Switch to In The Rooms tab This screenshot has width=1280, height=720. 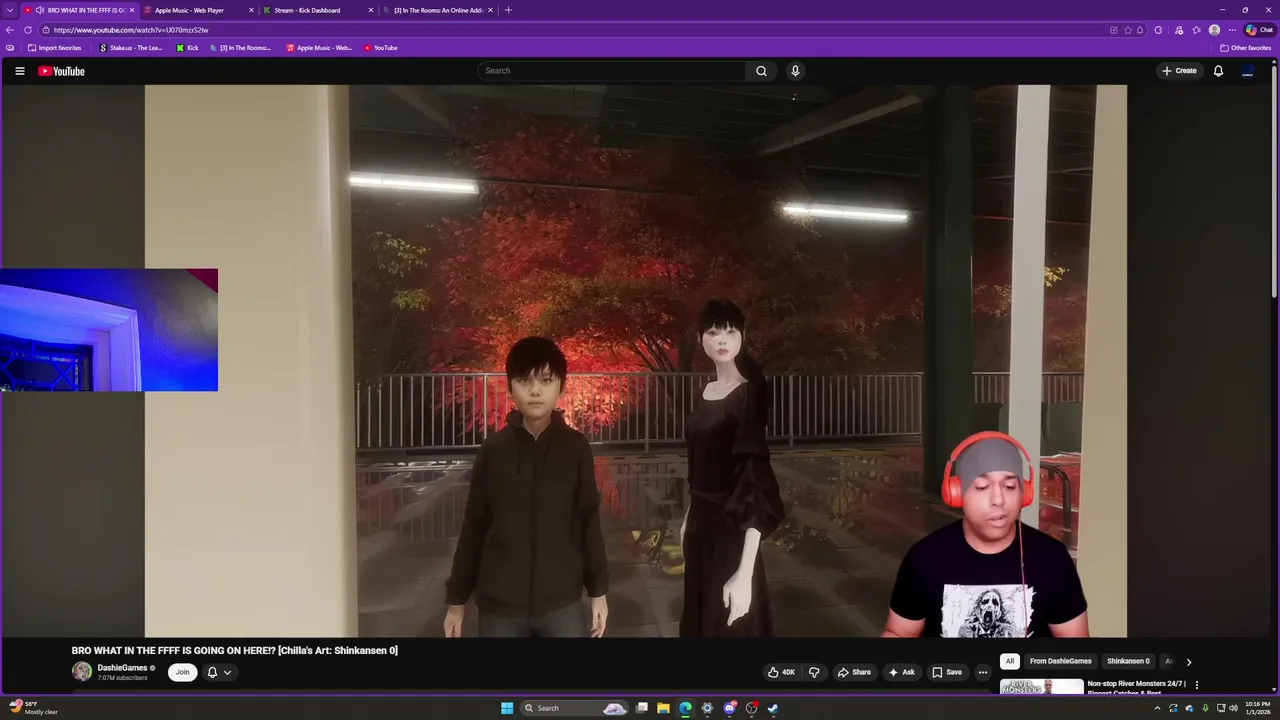coord(438,10)
